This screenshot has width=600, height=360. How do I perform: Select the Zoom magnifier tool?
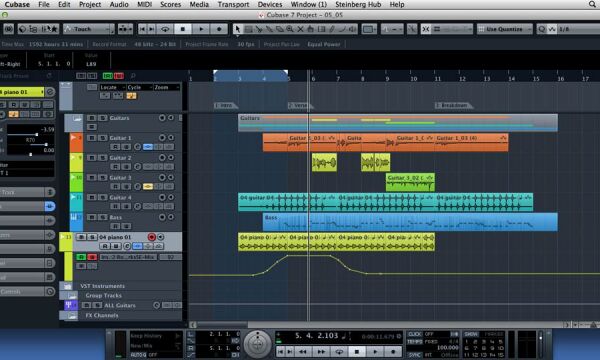pyautogui.click(x=290, y=29)
